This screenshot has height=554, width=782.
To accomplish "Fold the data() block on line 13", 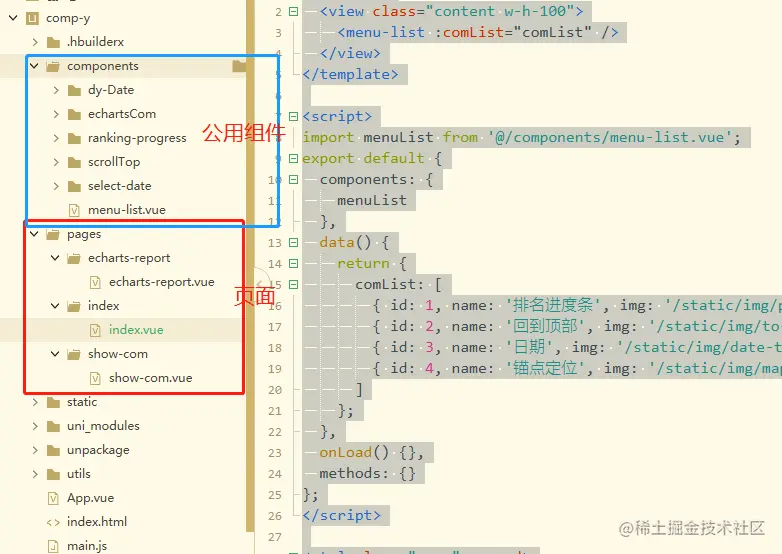I will coord(294,242).
